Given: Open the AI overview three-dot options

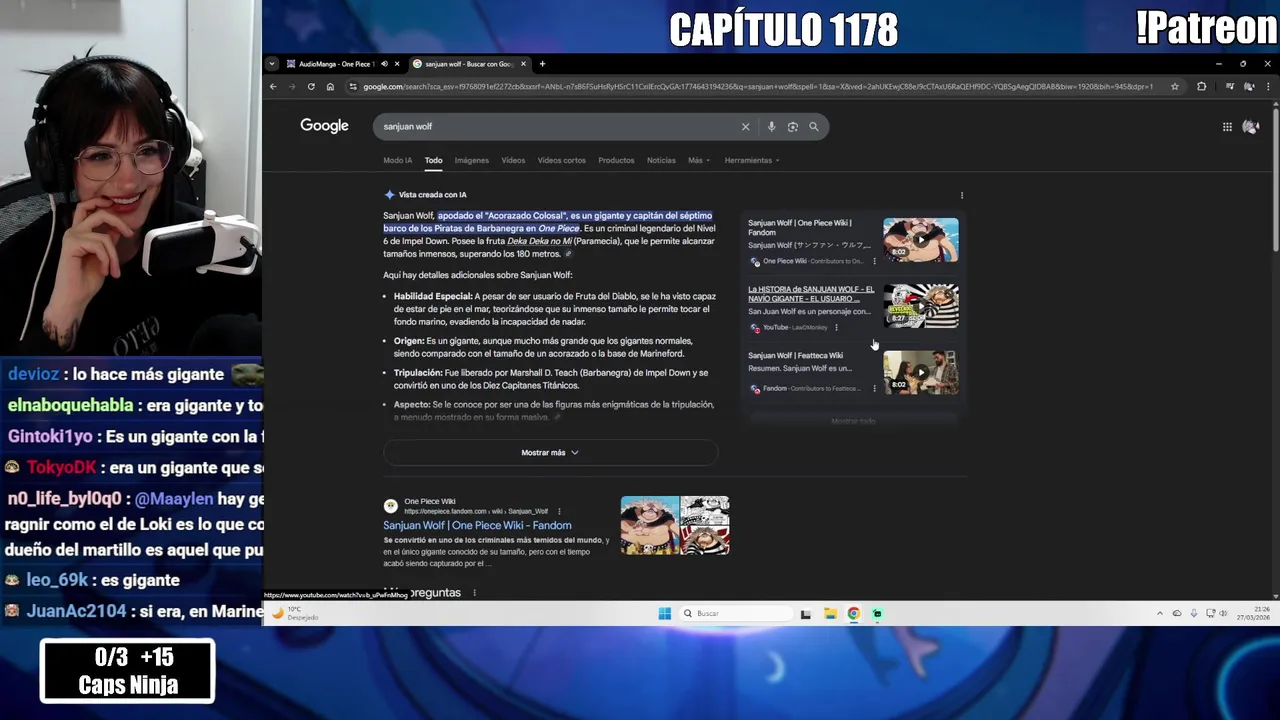Looking at the screenshot, I should tap(962, 195).
